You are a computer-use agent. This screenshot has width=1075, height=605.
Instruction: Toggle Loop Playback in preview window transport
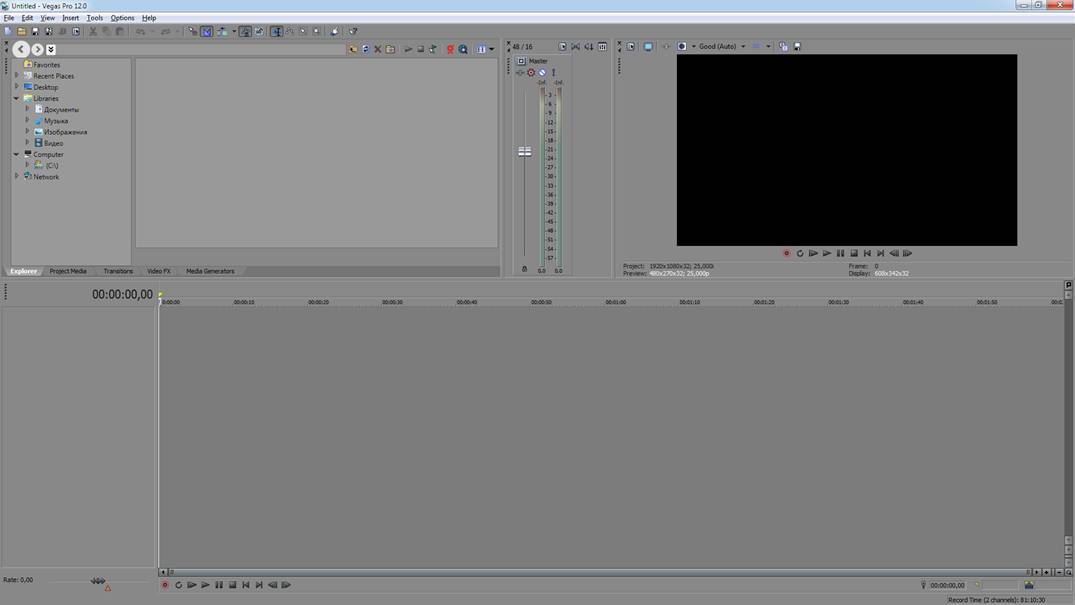click(799, 253)
